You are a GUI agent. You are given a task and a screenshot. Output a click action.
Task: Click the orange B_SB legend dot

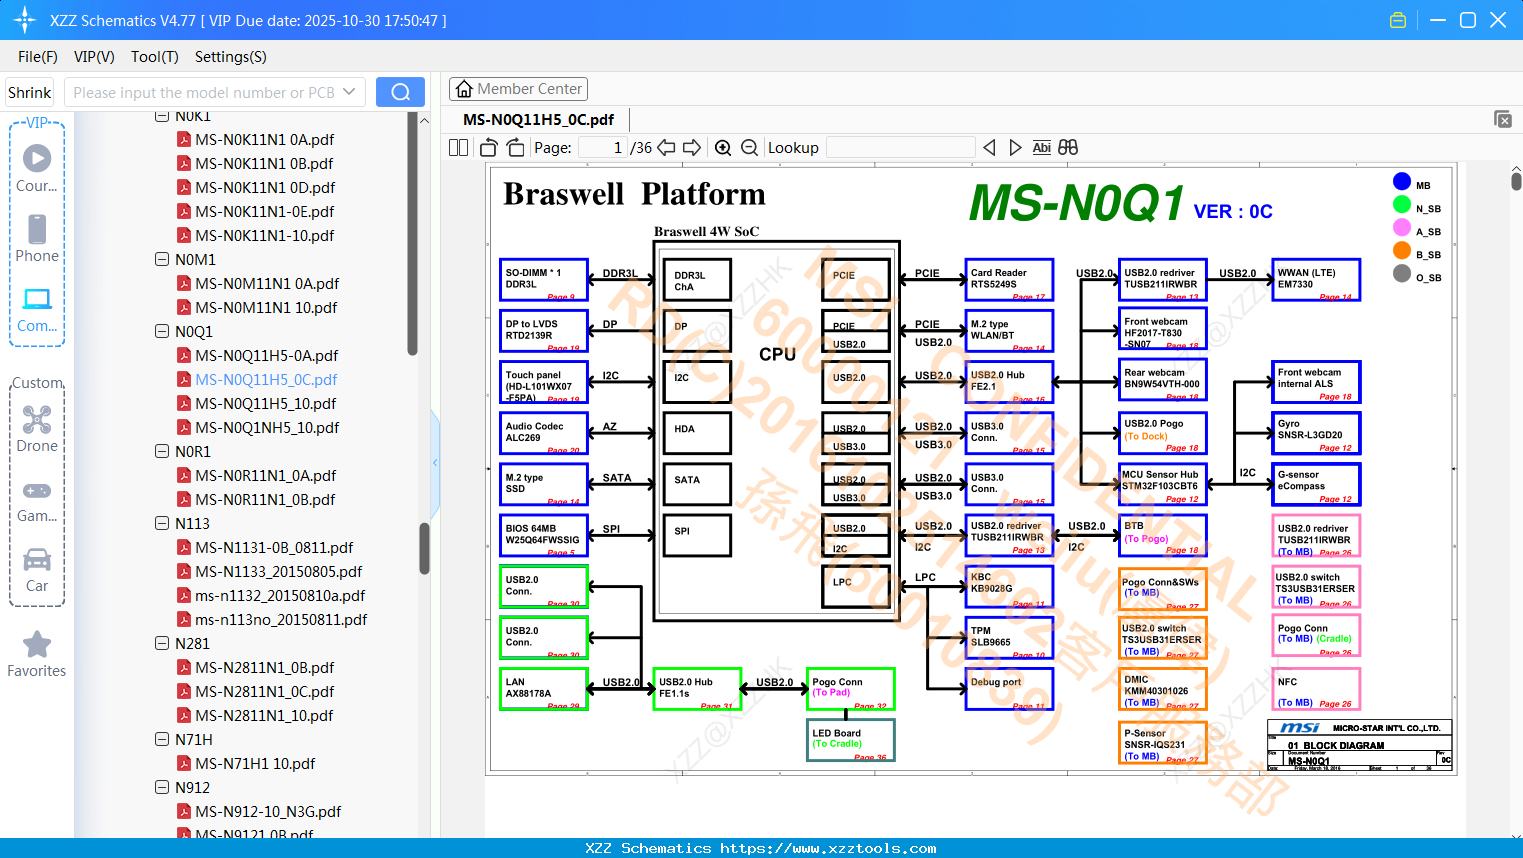[x=1402, y=251]
